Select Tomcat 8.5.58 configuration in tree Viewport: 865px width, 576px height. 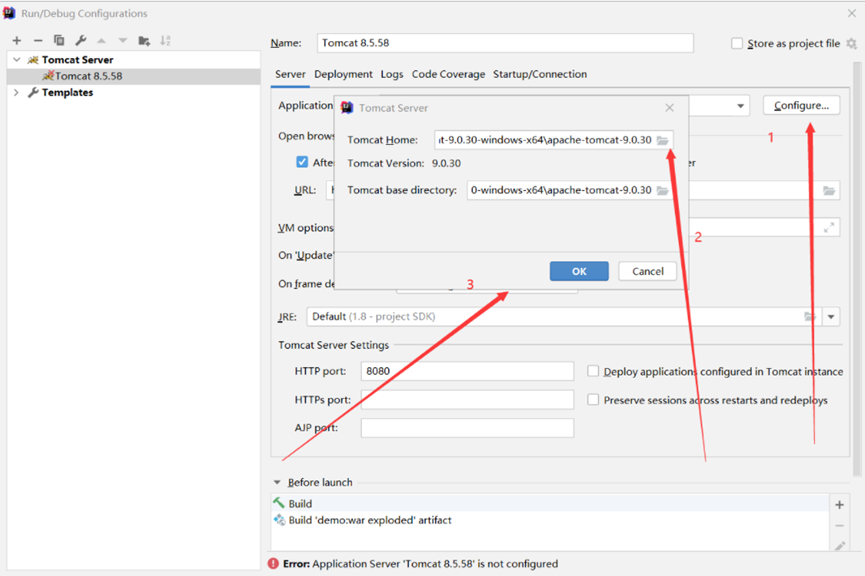[134, 76]
